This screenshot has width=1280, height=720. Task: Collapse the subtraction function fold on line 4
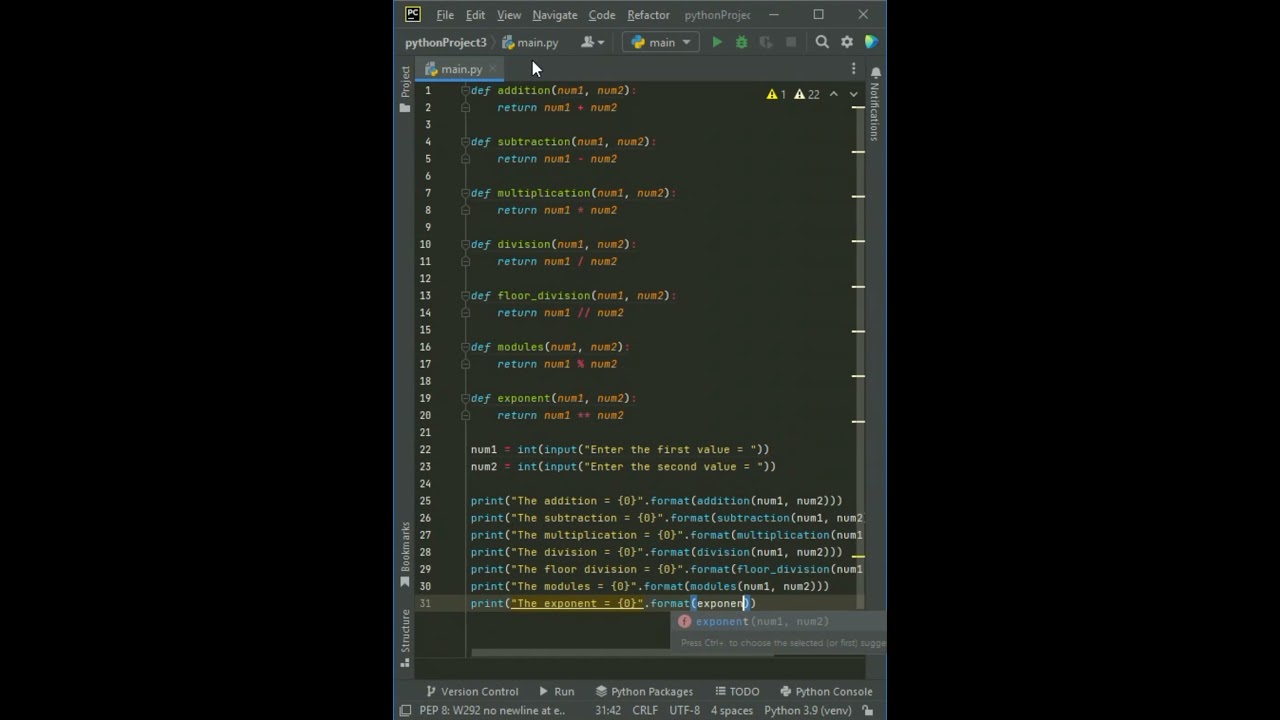point(465,142)
